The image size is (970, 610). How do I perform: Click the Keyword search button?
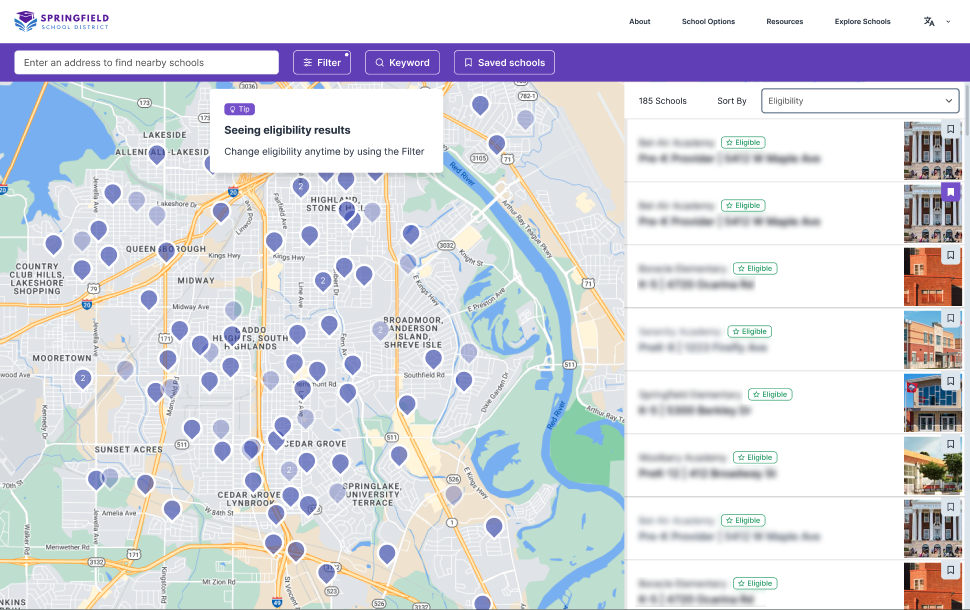(402, 62)
